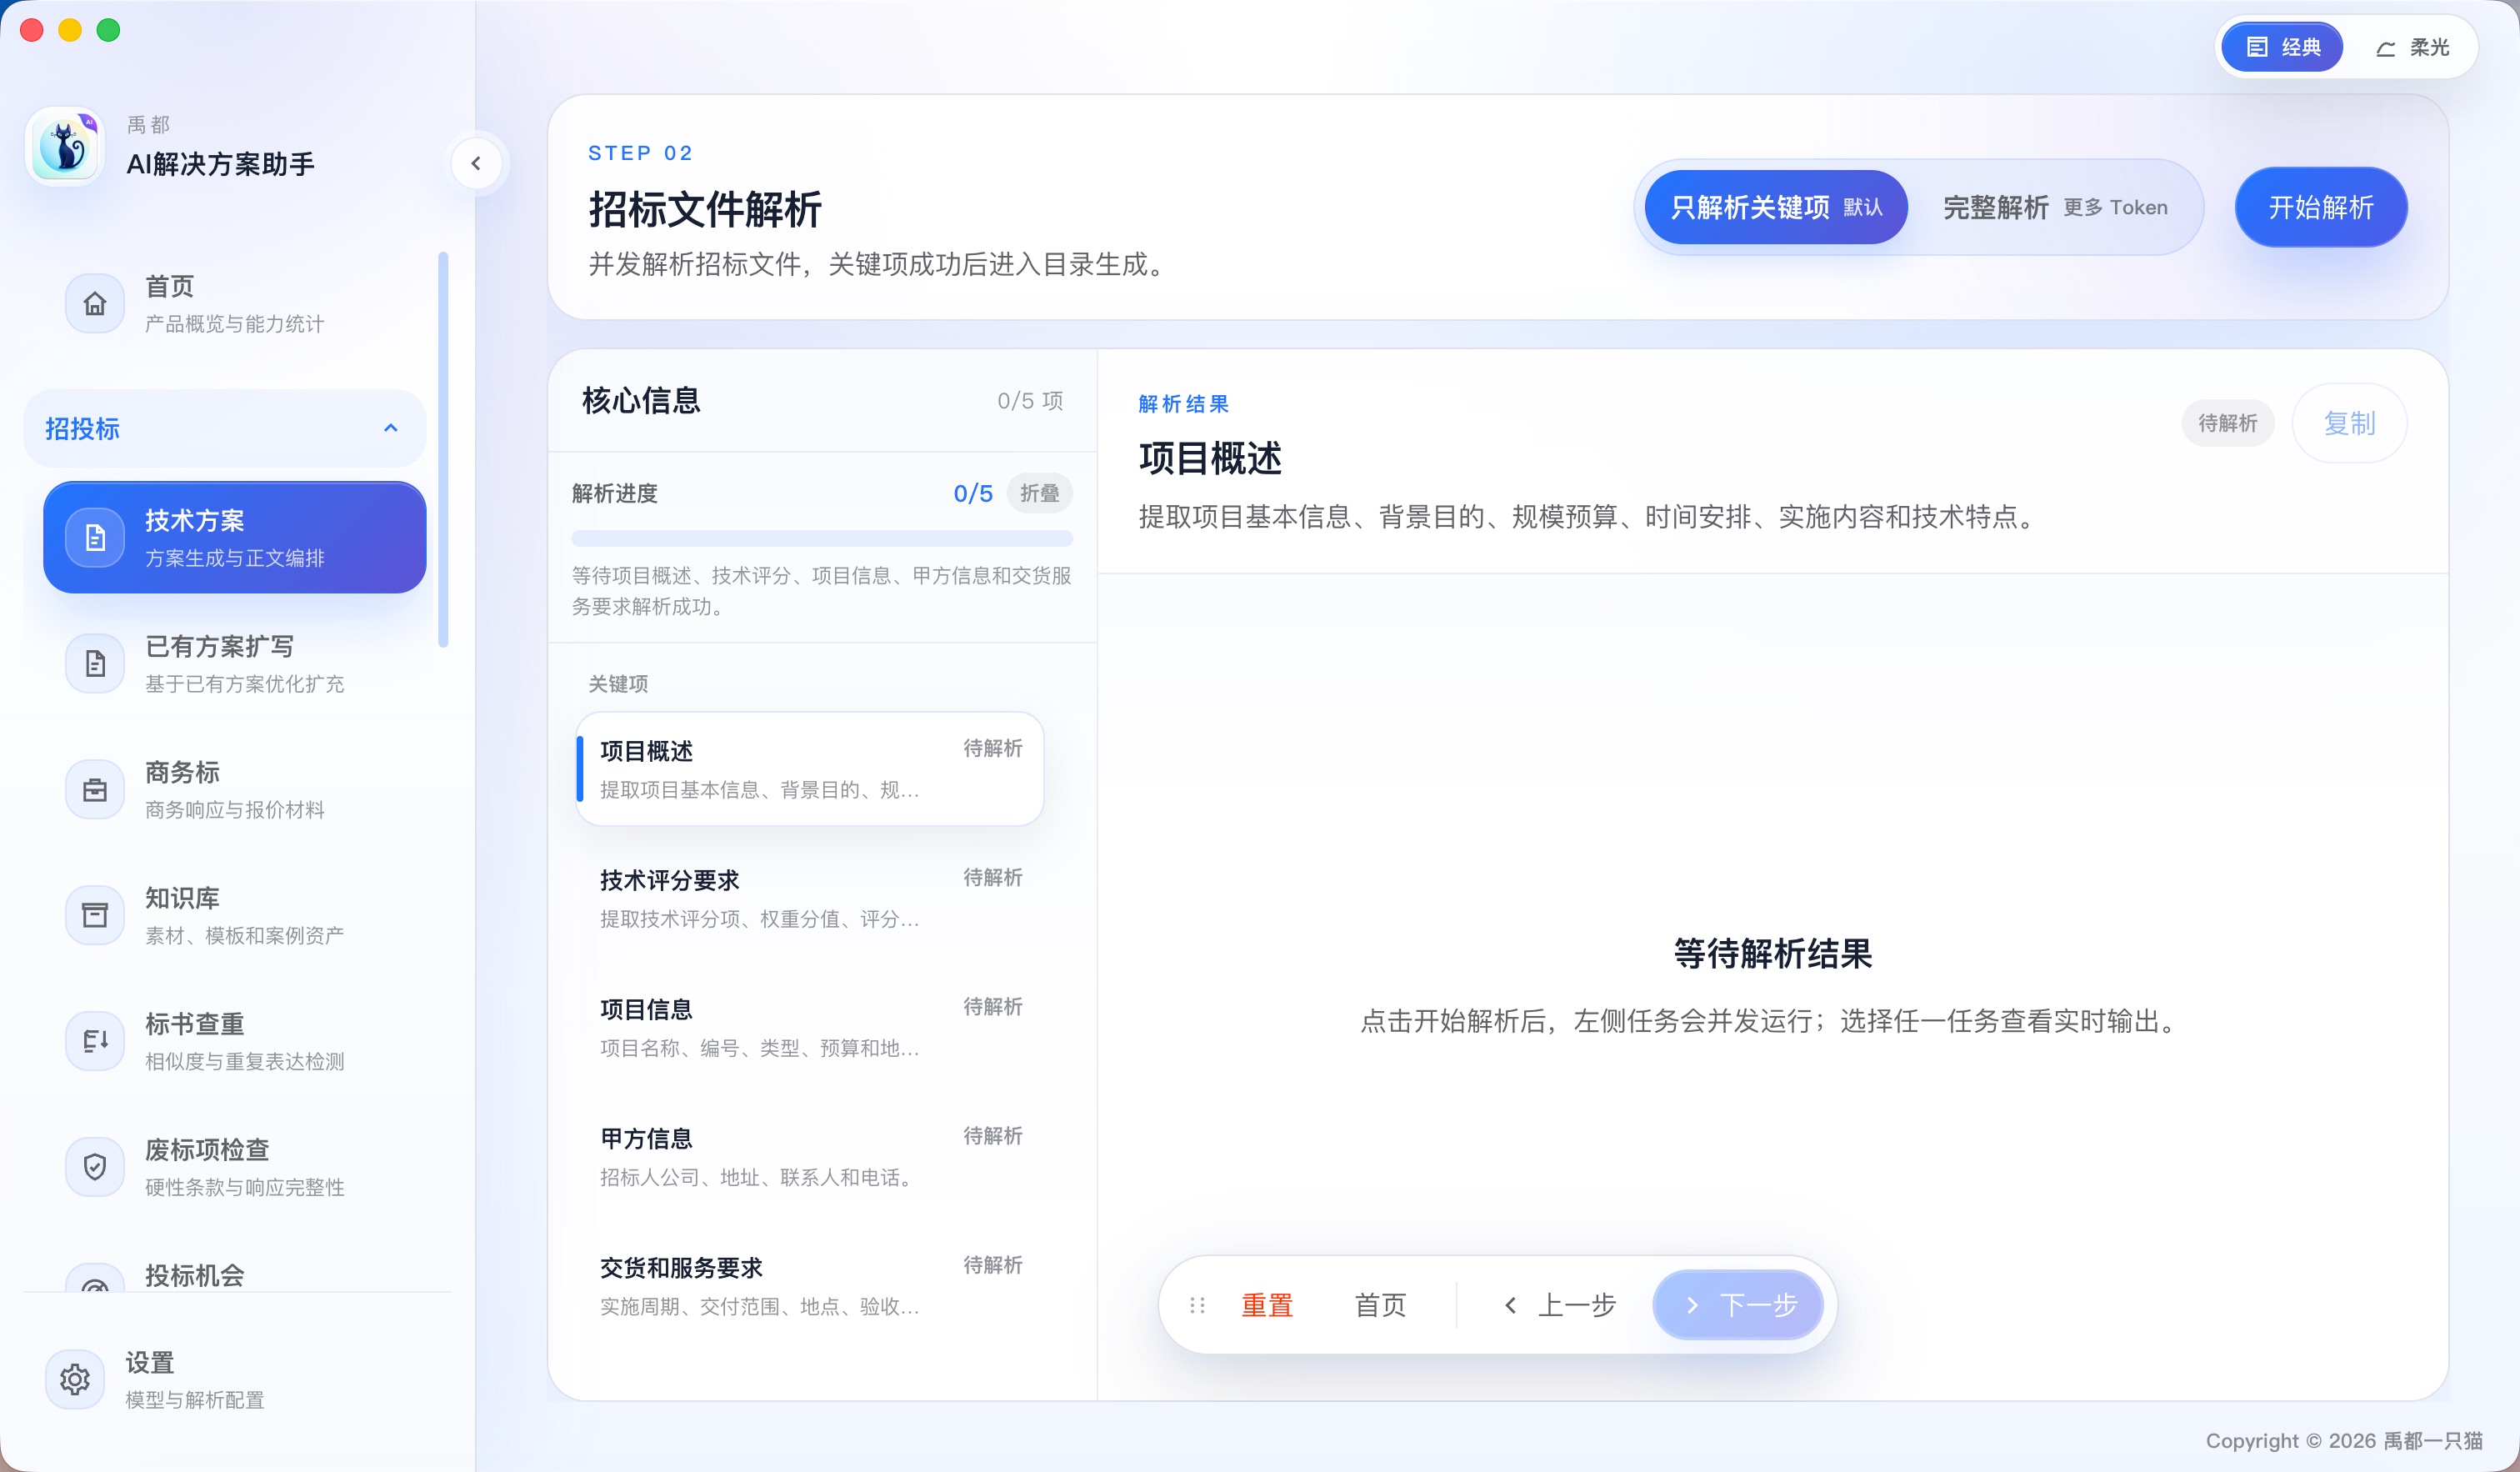
Task: Collapse the sidebar with the chevron button
Action: click(x=476, y=164)
